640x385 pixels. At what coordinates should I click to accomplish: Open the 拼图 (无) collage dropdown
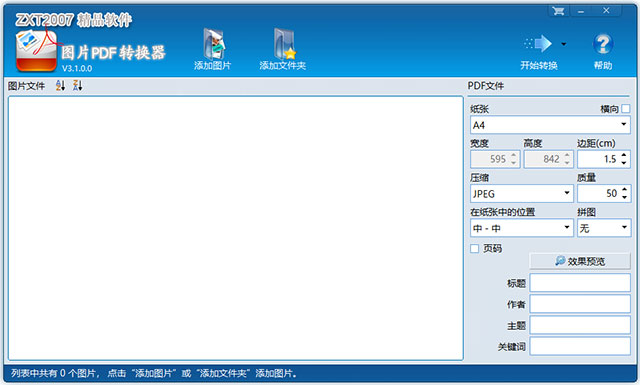click(x=604, y=228)
